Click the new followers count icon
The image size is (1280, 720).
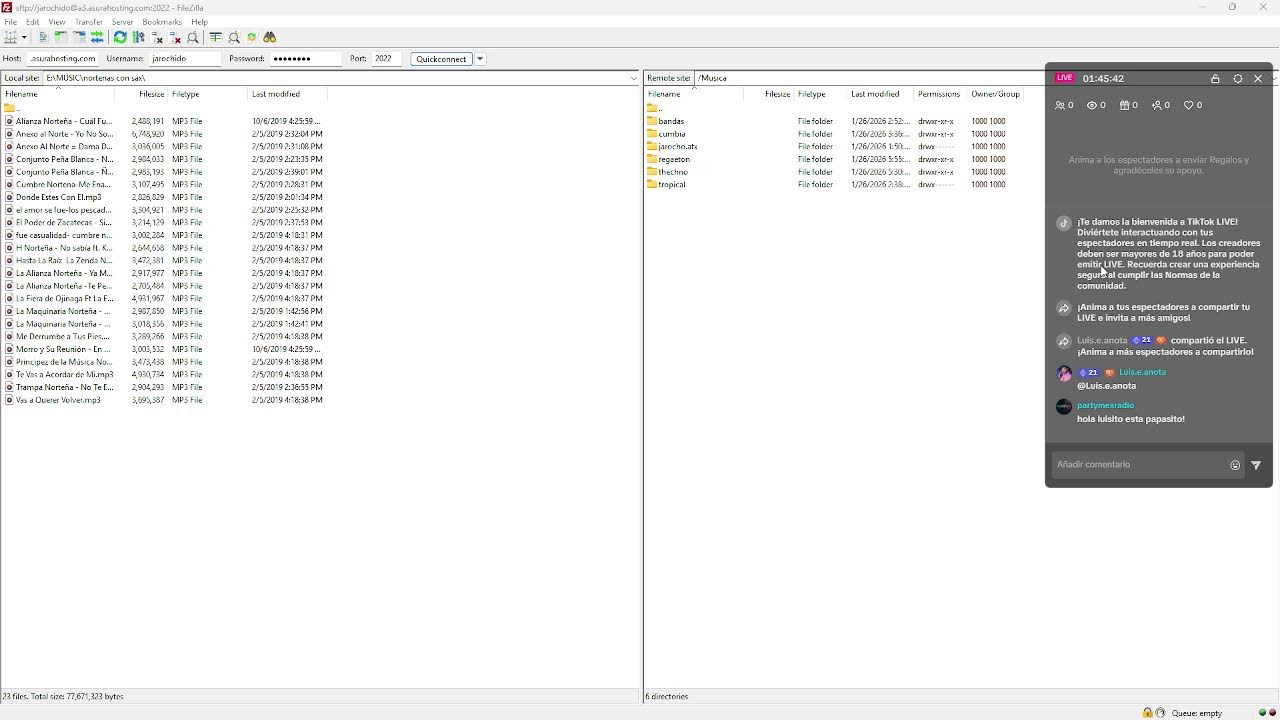(1156, 105)
